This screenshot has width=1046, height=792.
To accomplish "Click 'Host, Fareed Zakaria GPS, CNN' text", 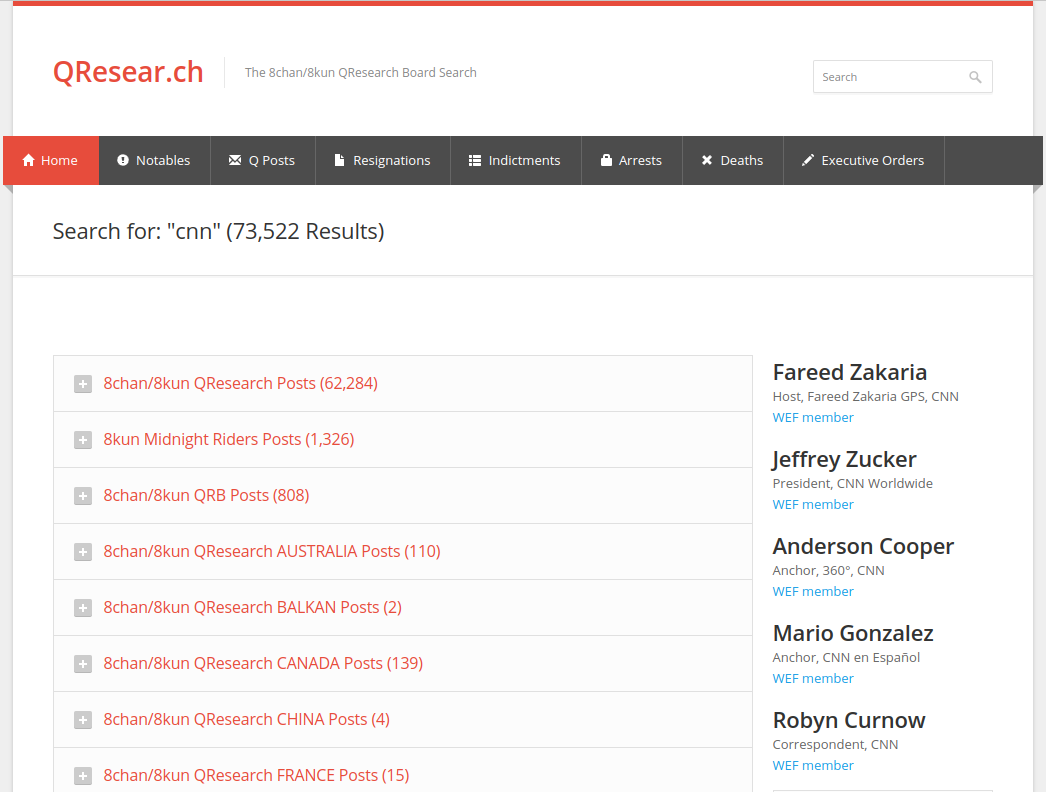I will pyautogui.click(x=865, y=396).
